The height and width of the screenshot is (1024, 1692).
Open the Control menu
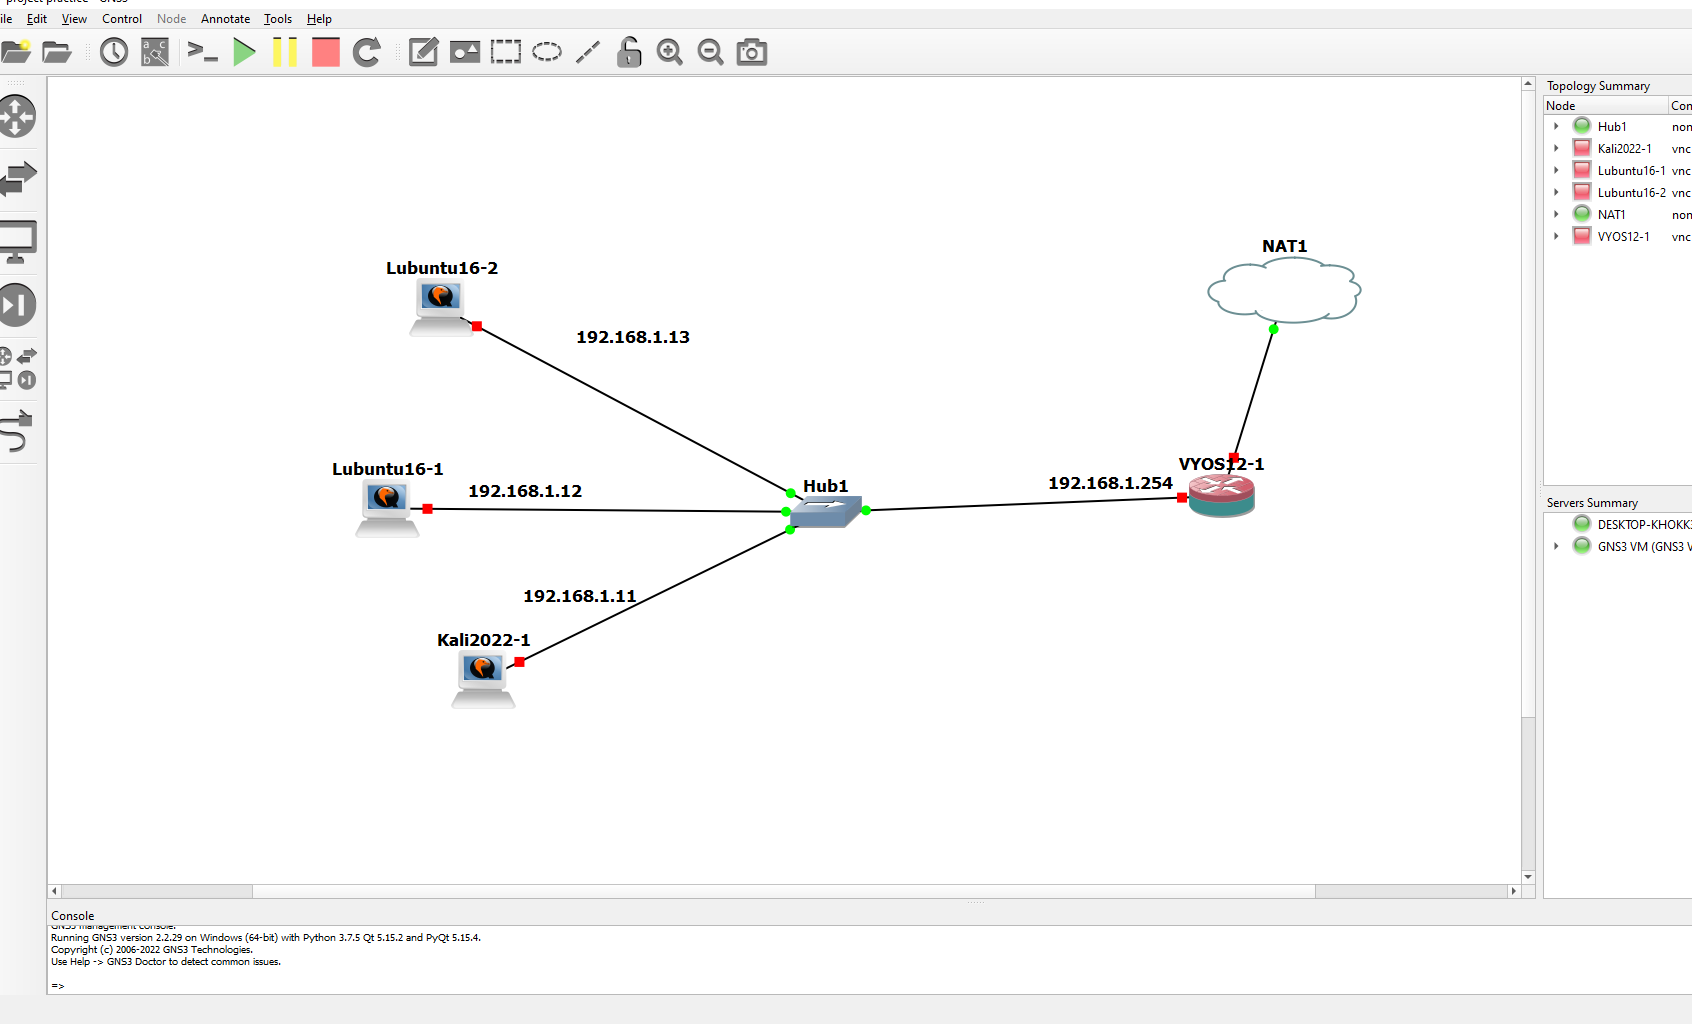[122, 19]
